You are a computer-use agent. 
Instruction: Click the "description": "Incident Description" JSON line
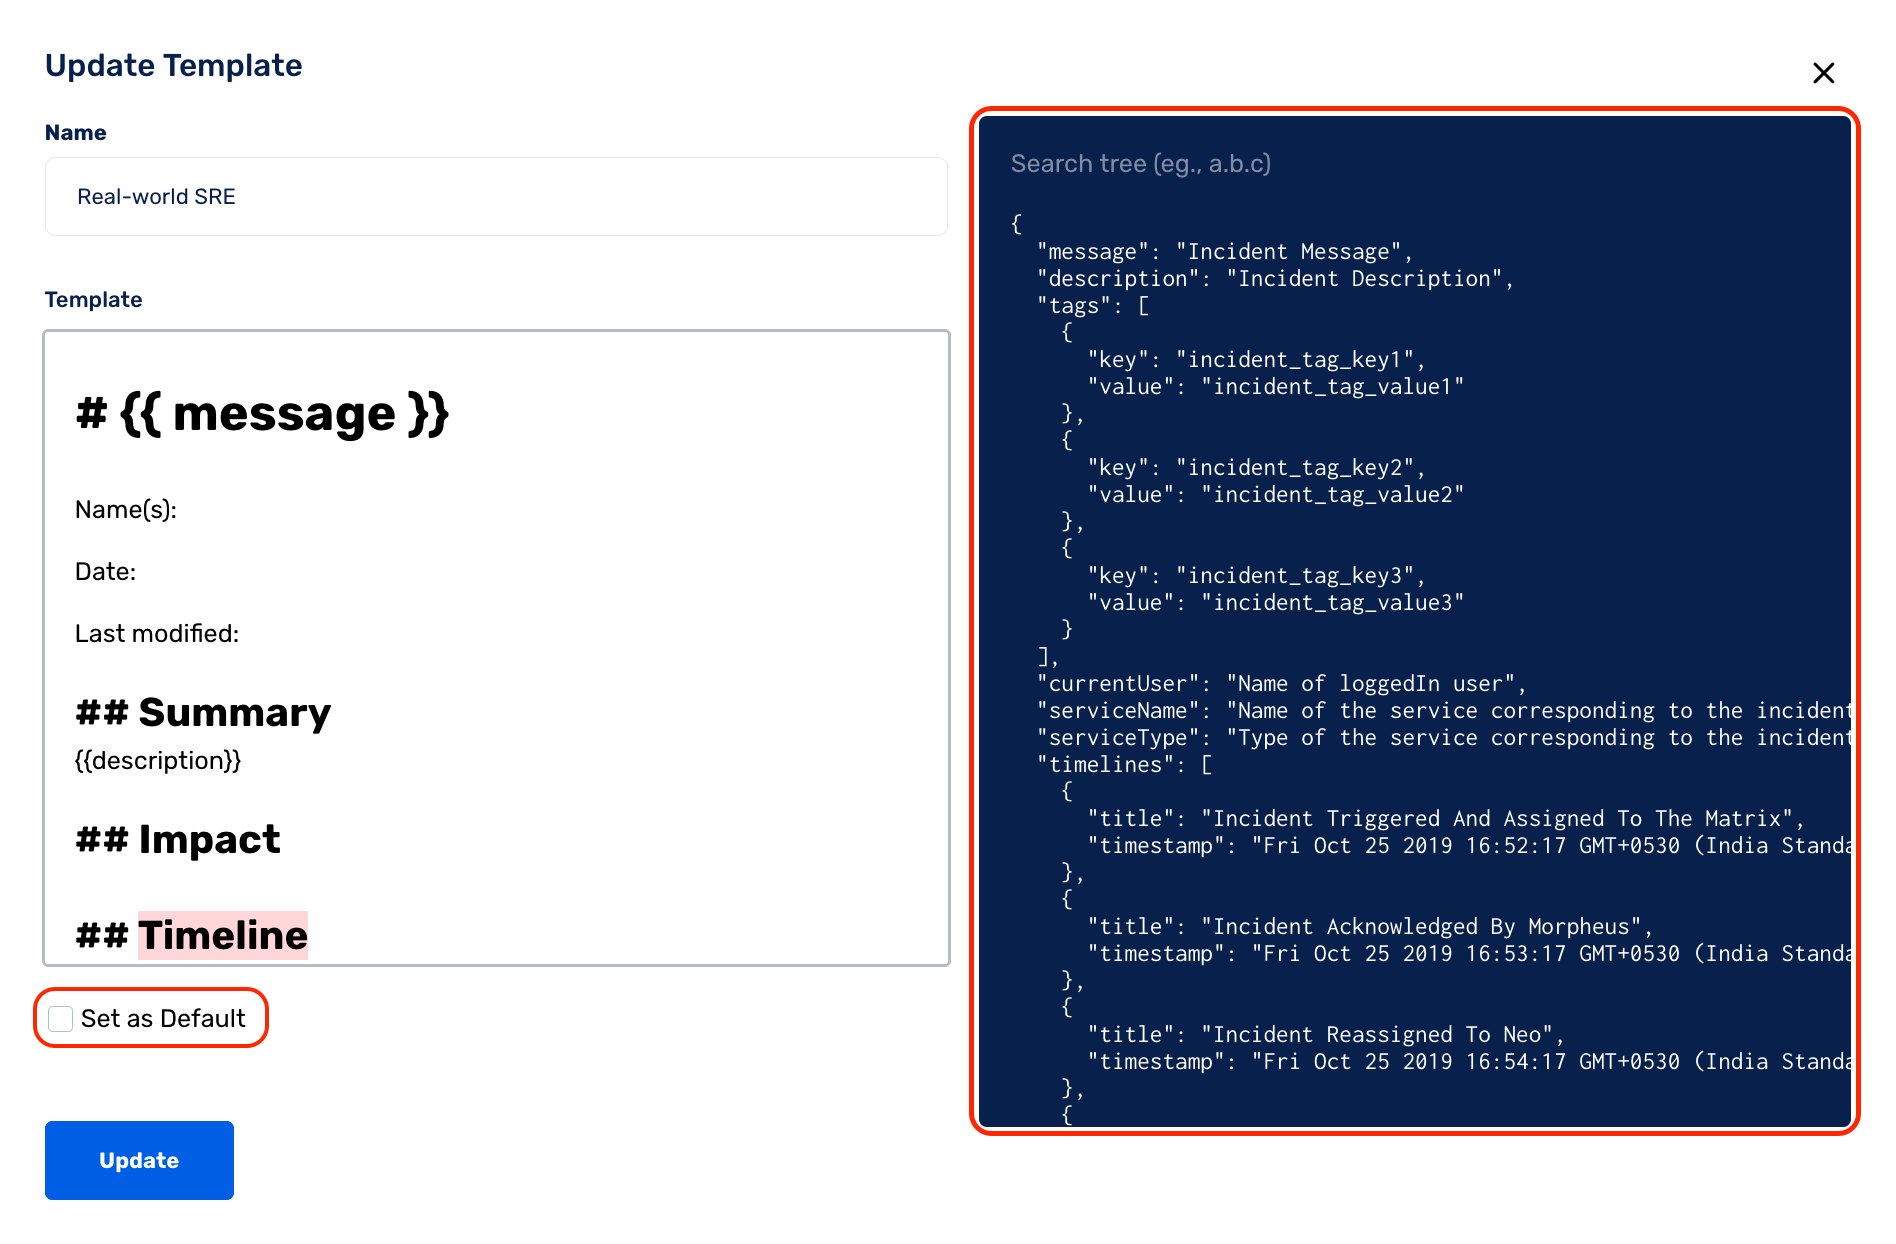coord(1275,279)
